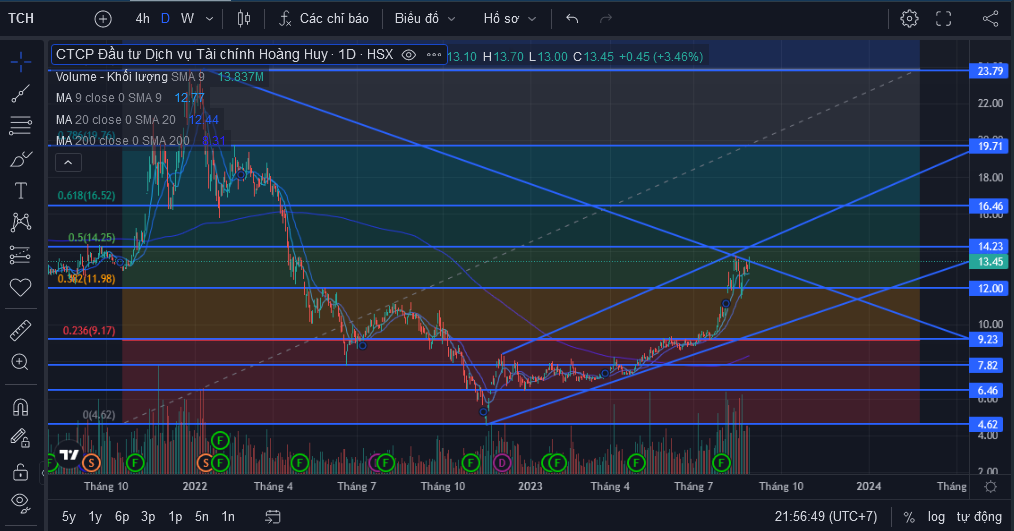Click the candlestick chart type icon
Screen dimensions: 1014x531
[244, 19]
